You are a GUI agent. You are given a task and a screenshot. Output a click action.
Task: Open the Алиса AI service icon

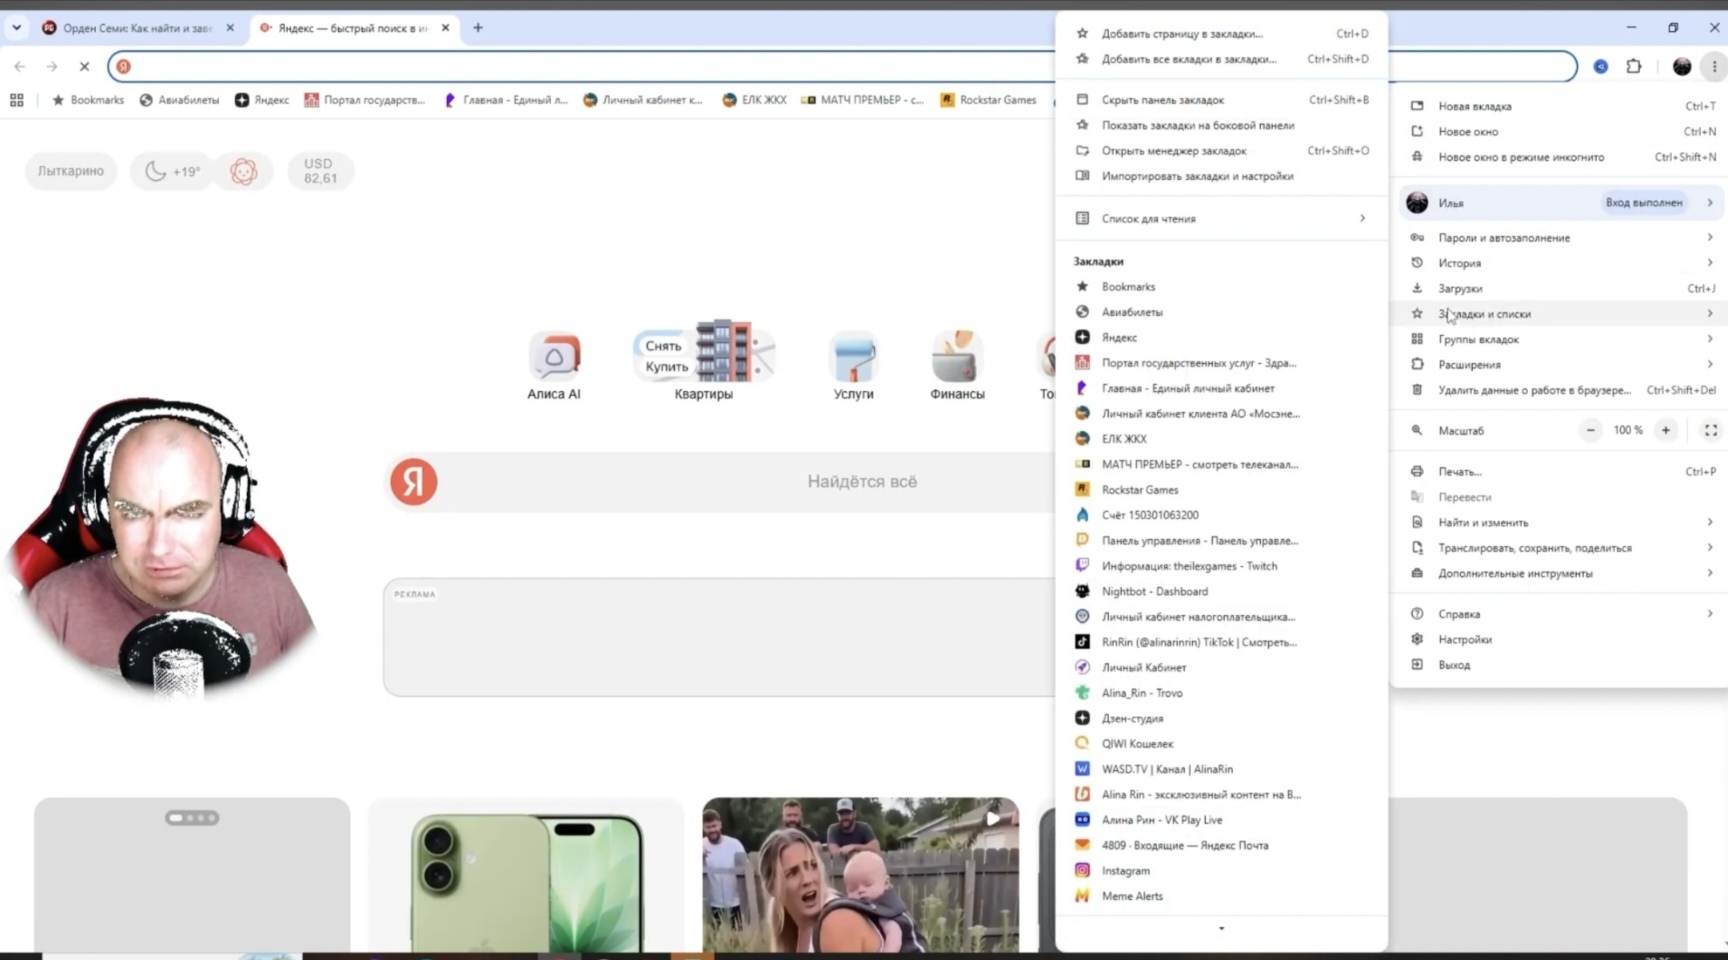pos(554,365)
